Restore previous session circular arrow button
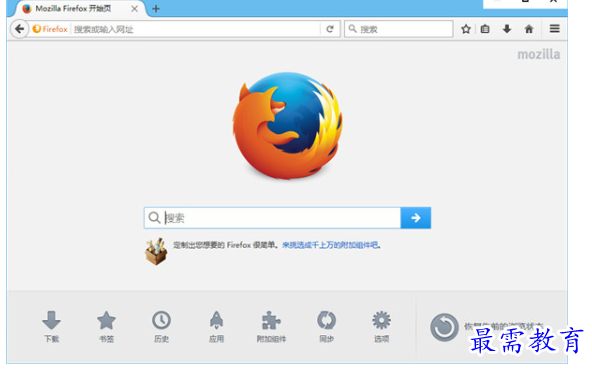592x372 pixels. click(444, 327)
